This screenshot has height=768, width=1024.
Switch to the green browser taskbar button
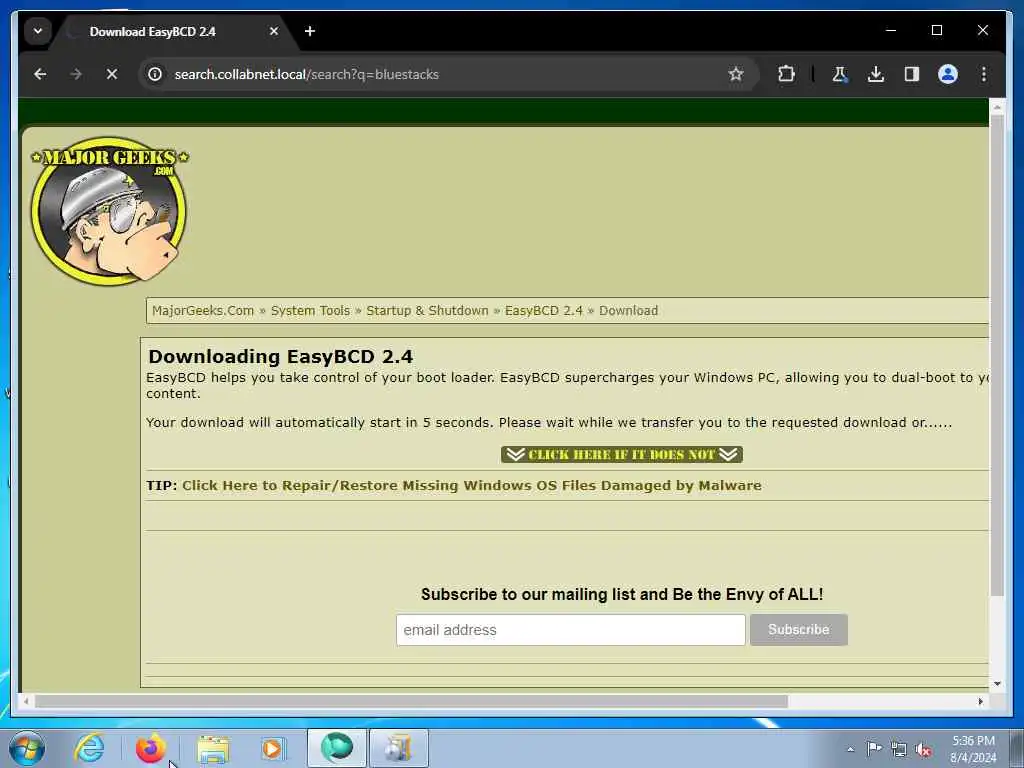pyautogui.click(x=337, y=748)
